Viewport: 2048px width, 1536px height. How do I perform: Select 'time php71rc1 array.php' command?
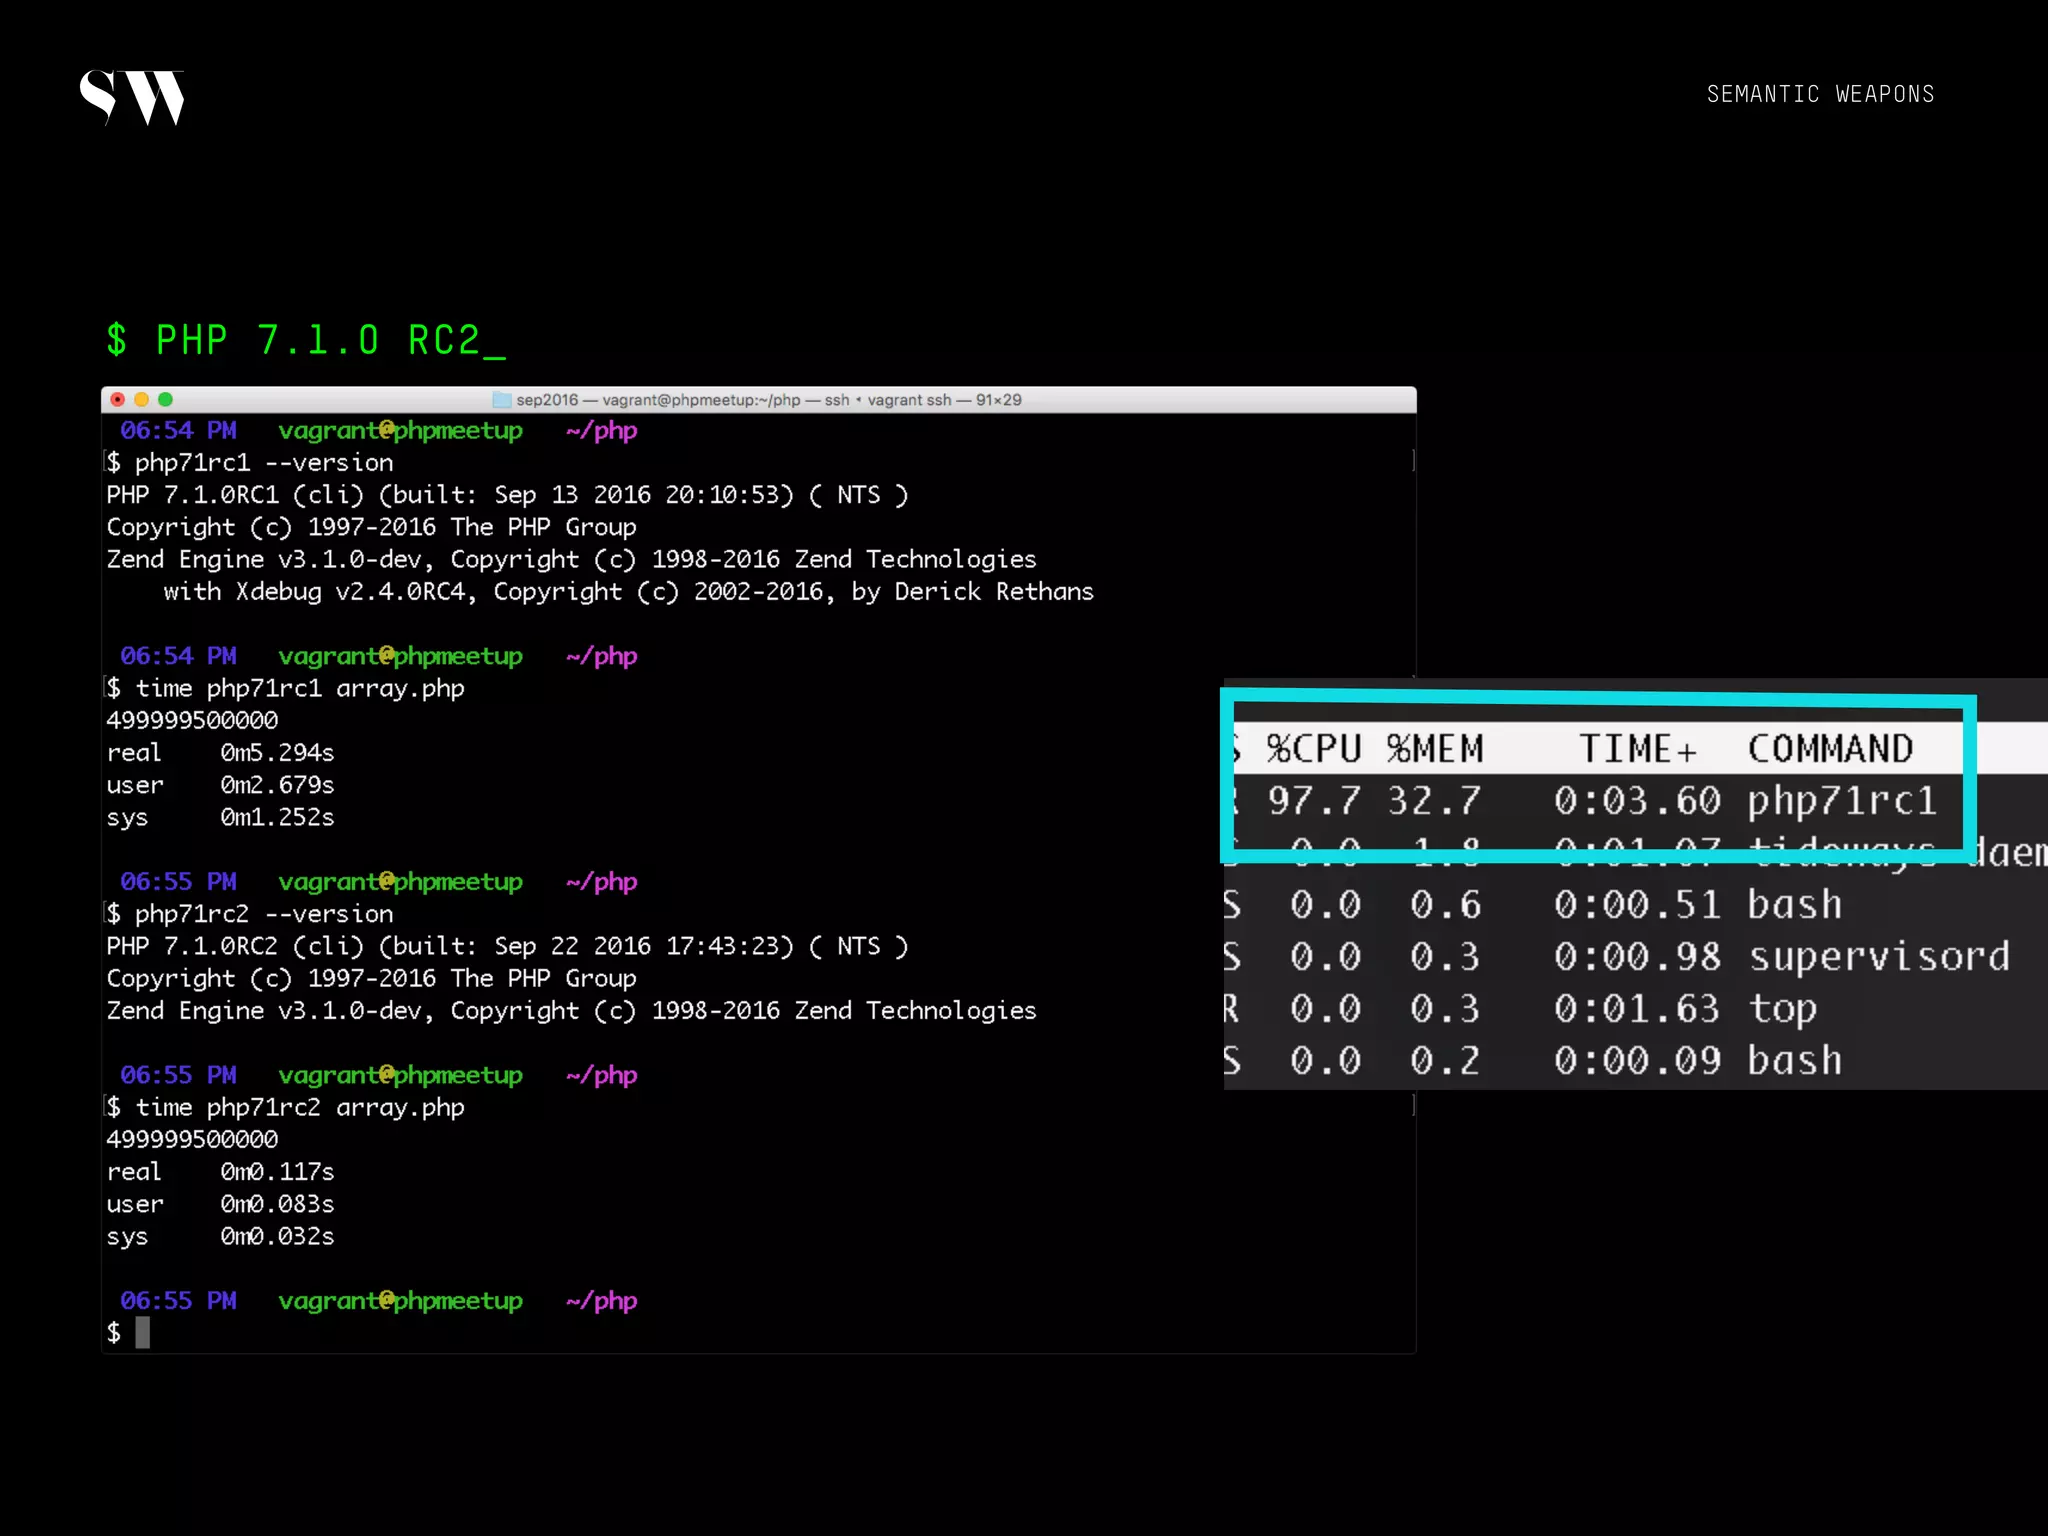tap(286, 689)
